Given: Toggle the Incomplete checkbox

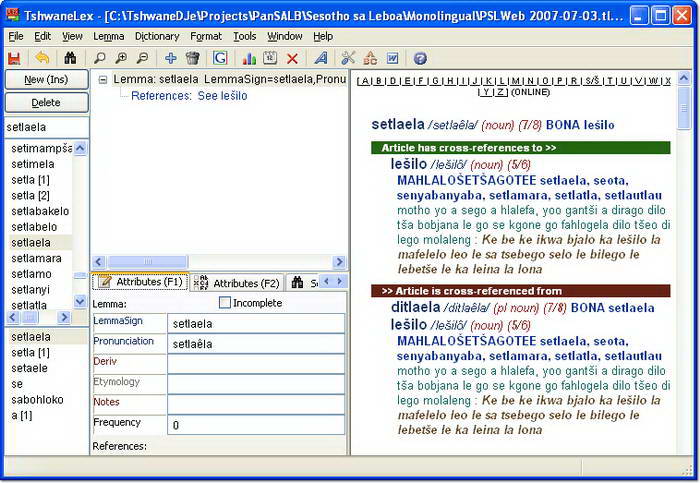Looking at the screenshot, I should (225, 303).
